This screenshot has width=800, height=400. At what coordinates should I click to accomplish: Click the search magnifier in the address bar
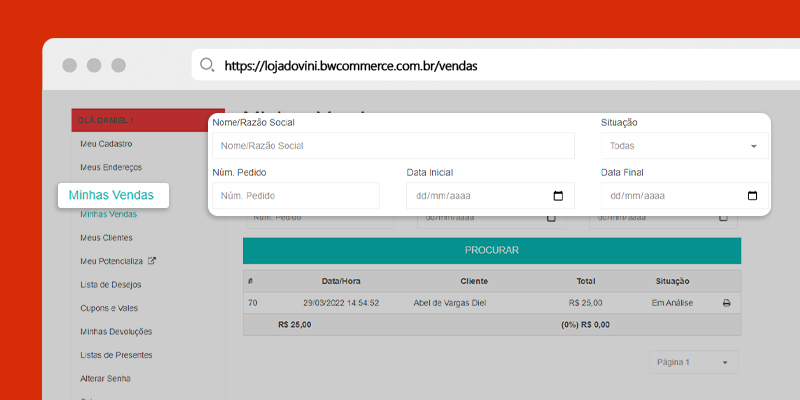tap(207, 65)
